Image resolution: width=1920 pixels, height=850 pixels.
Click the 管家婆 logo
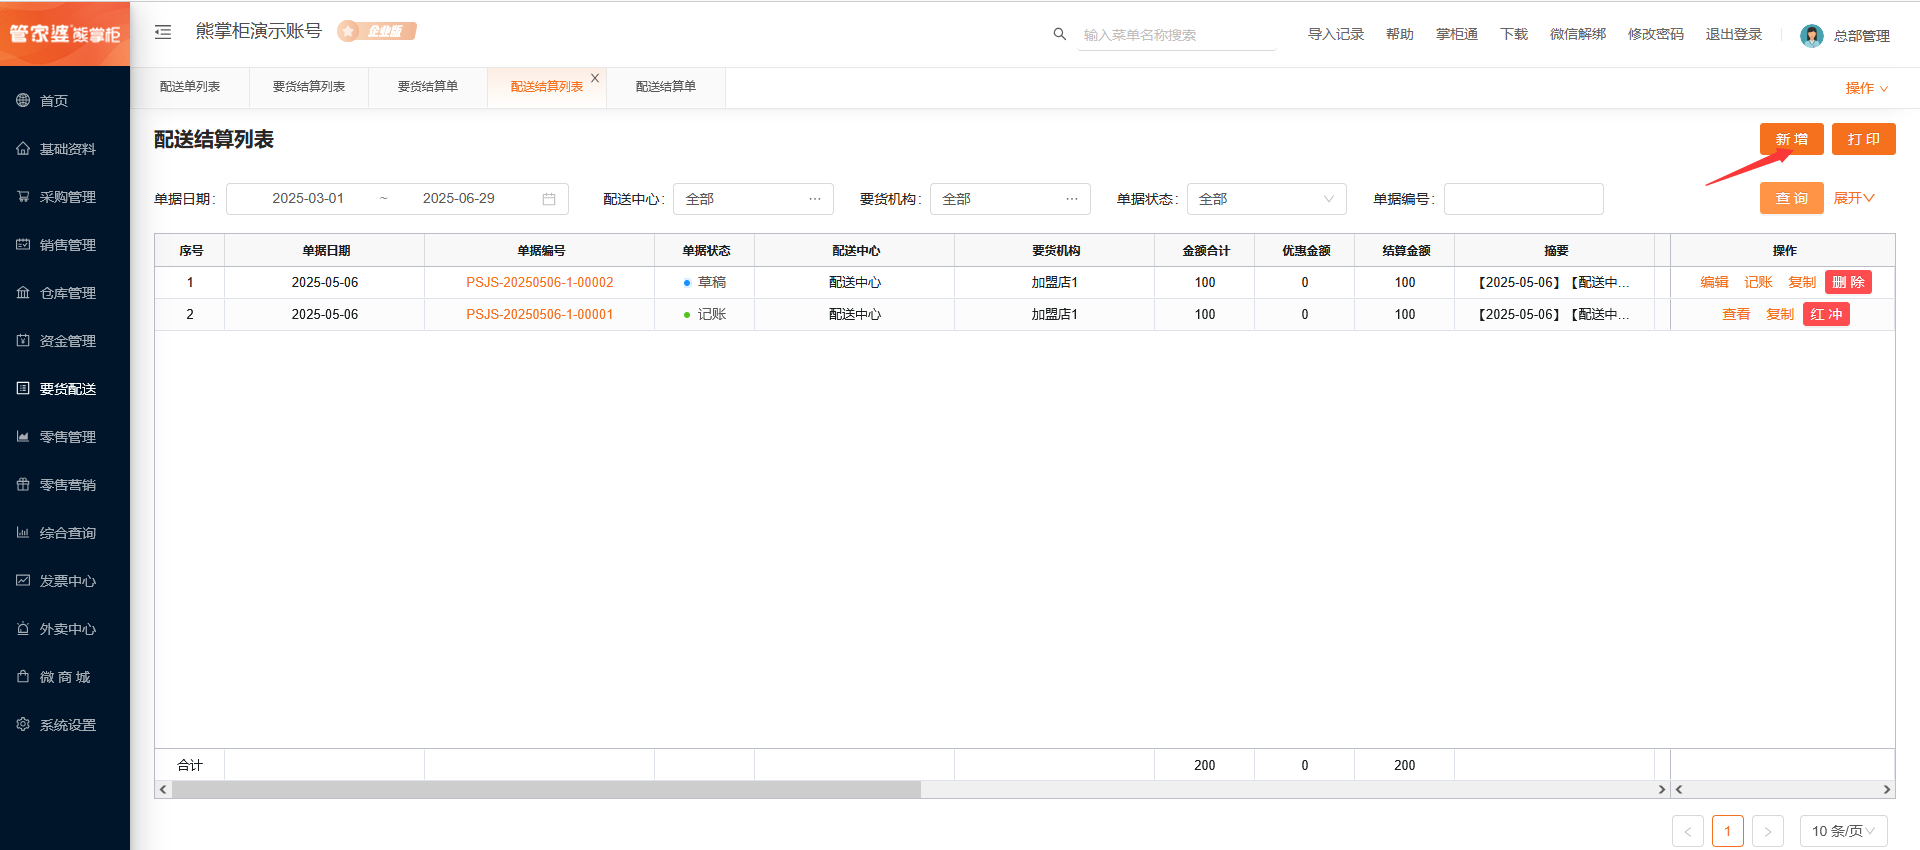pyautogui.click(x=65, y=33)
